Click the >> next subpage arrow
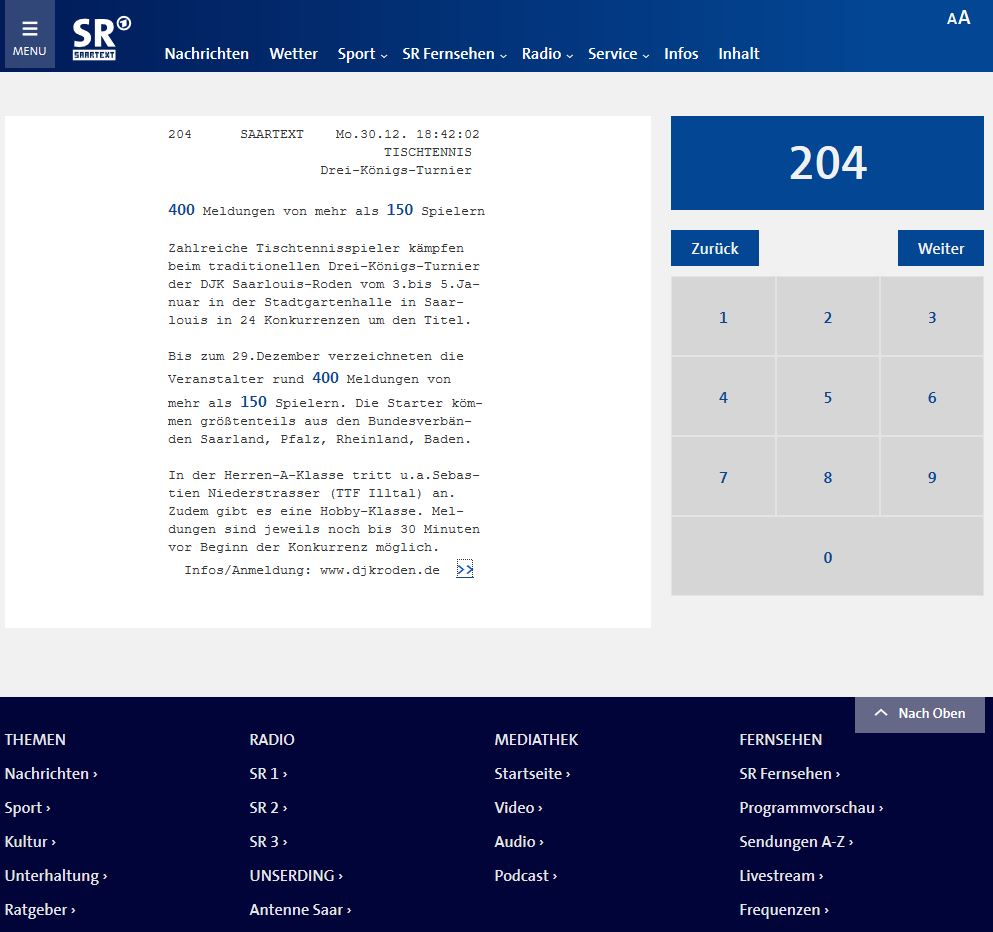Screen dimensions: 993x932 (x=464, y=570)
